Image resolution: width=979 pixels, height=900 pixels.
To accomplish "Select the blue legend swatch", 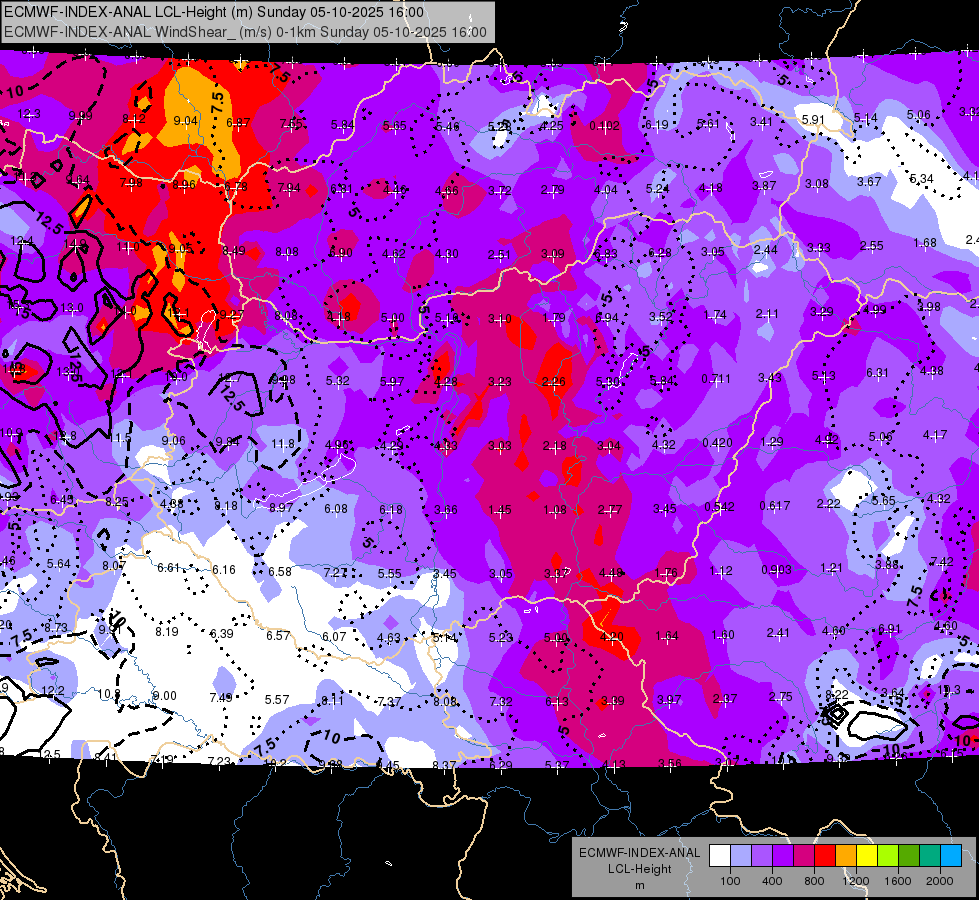I will click(951, 856).
